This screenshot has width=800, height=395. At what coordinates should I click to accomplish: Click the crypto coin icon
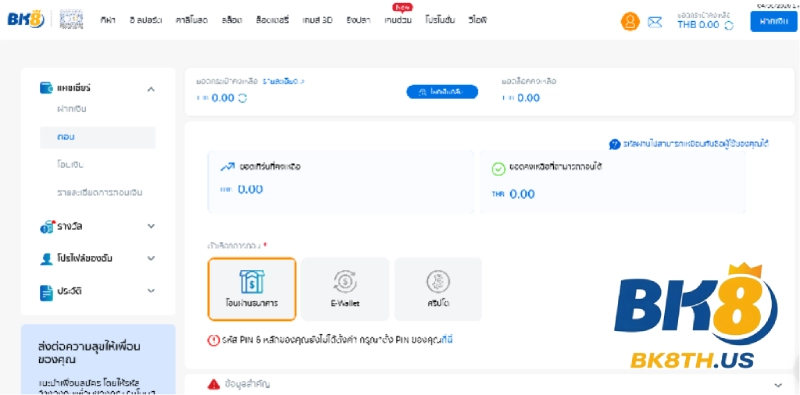(438, 282)
